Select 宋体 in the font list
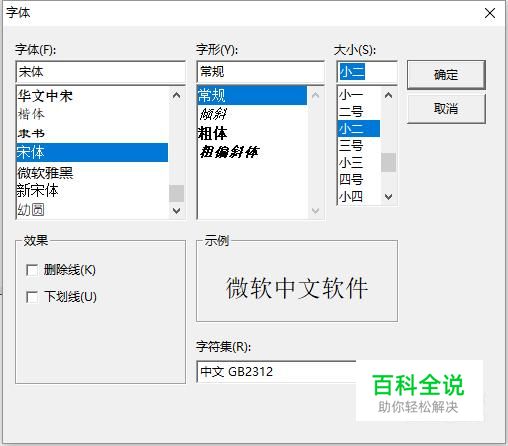This screenshot has height=446, width=508. pyautogui.click(x=92, y=152)
